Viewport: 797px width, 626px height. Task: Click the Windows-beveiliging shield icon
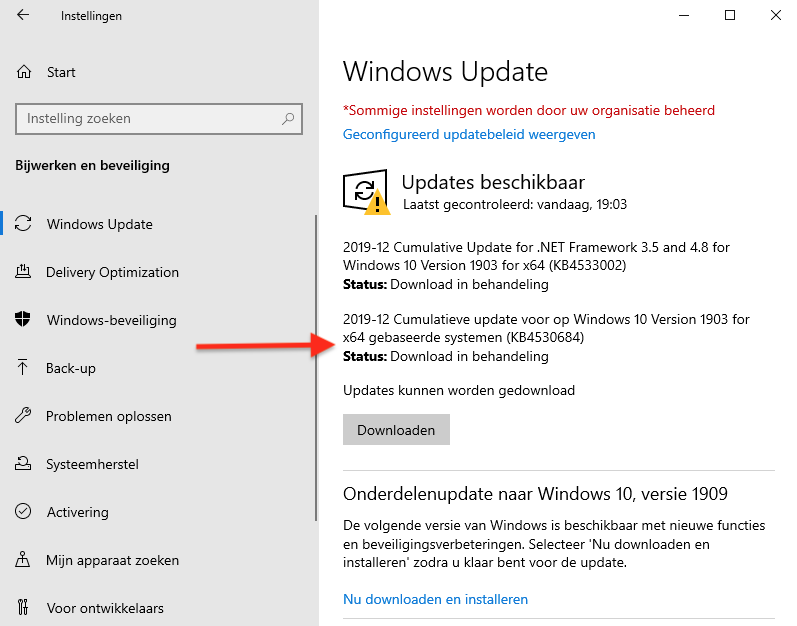click(x=24, y=320)
